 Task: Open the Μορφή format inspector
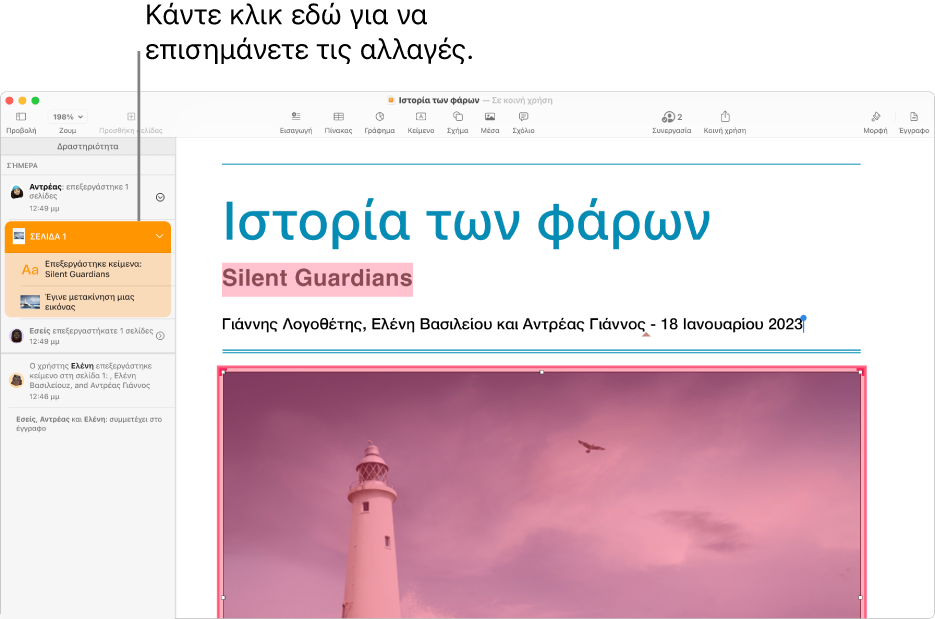coord(875,117)
